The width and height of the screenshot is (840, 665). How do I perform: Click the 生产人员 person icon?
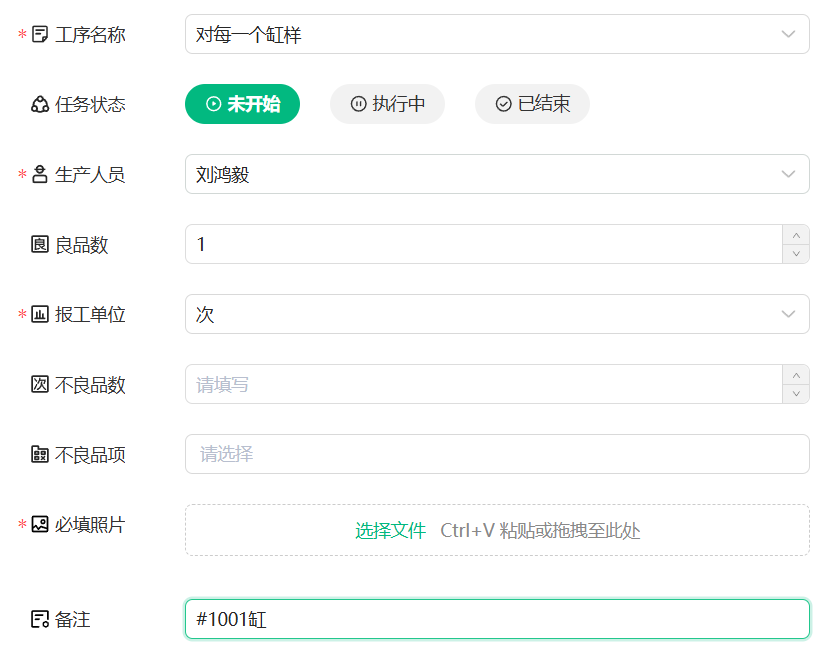(x=40, y=175)
